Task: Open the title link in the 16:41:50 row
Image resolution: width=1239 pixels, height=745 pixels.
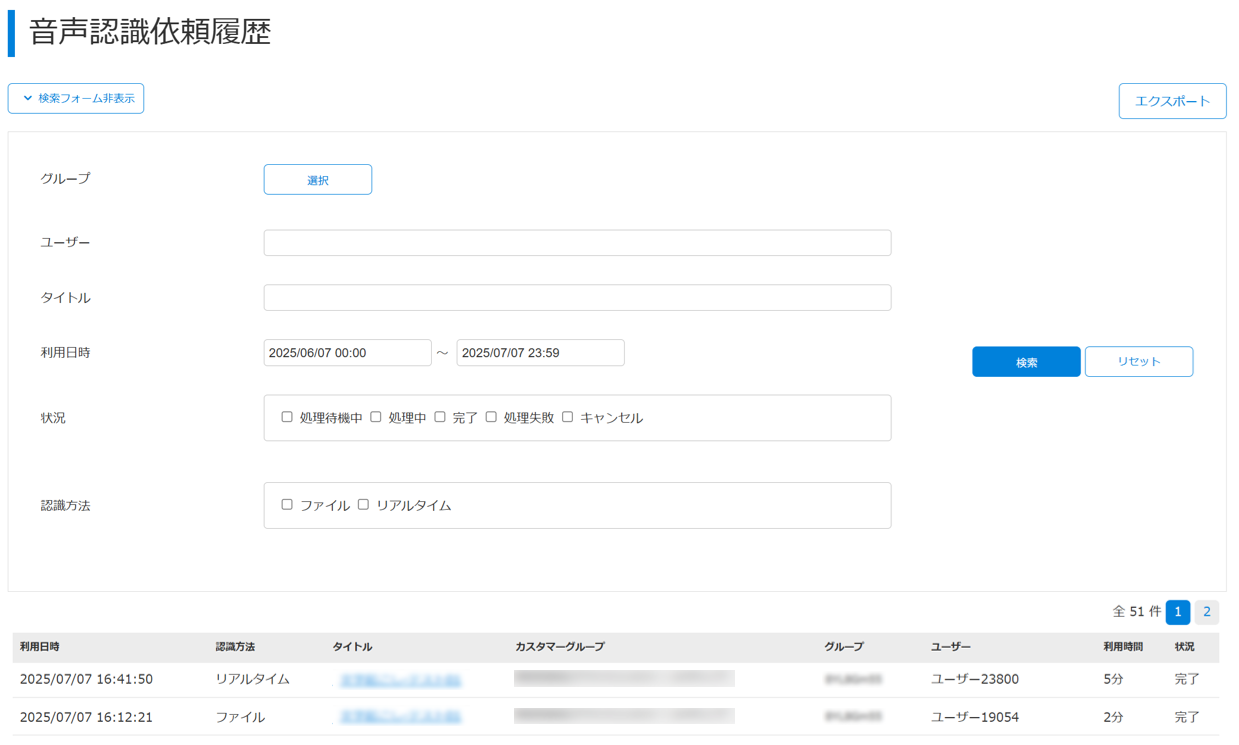Action: click(400, 680)
